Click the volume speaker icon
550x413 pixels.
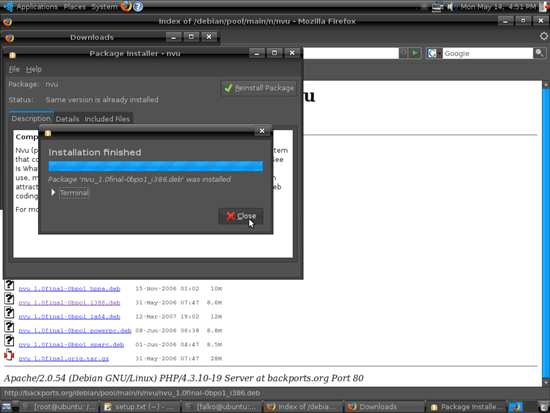click(x=451, y=7)
